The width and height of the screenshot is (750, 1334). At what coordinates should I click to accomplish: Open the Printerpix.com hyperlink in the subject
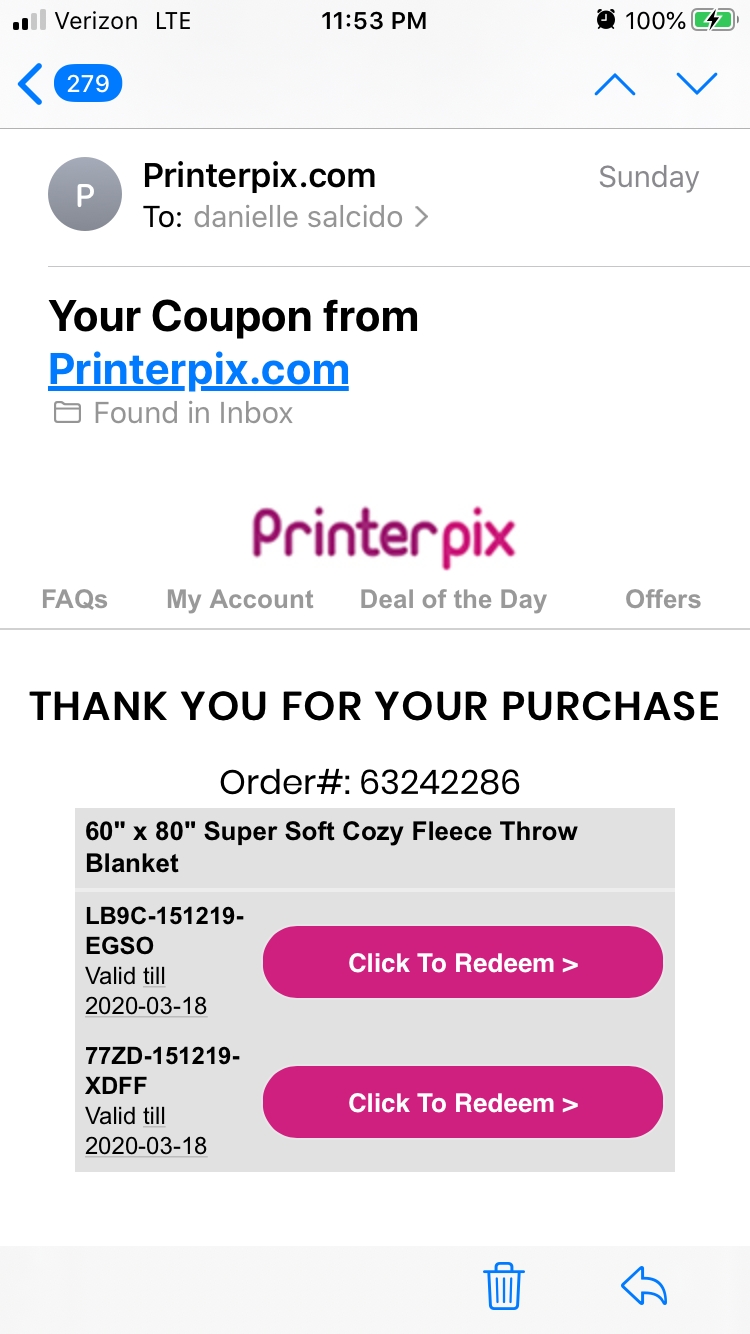[x=197, y=369]
